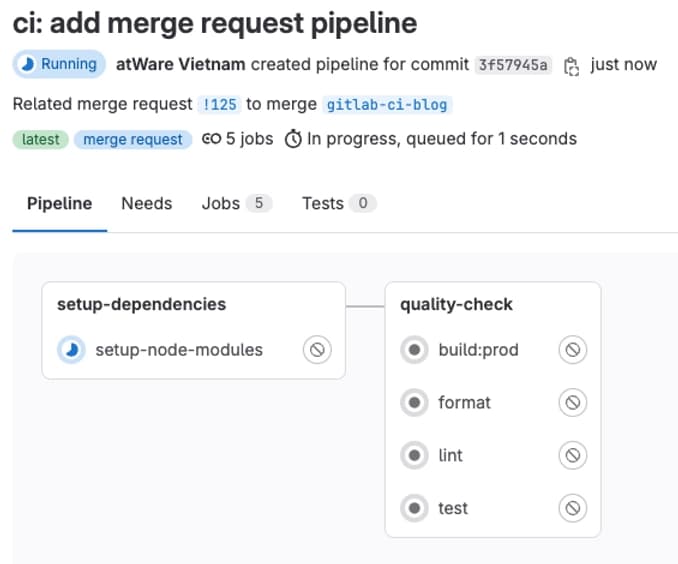
Task: Select the Pipeline tab
Action: 59,204
